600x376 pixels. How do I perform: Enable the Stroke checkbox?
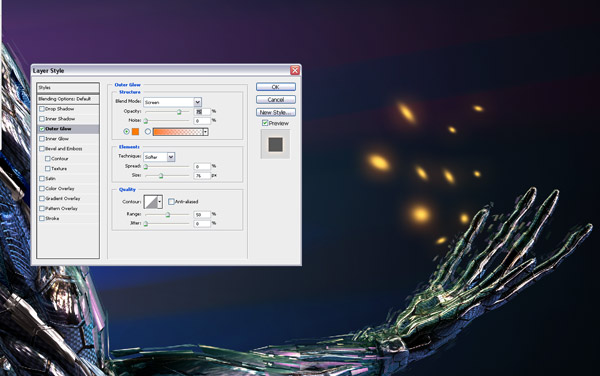tap(42, 218)
